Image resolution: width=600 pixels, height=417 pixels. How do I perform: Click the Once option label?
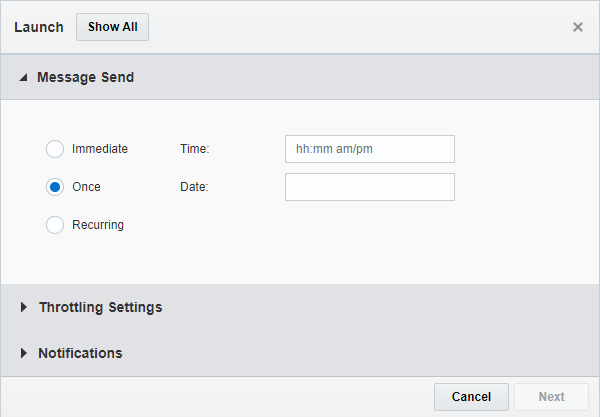[86, 187]
